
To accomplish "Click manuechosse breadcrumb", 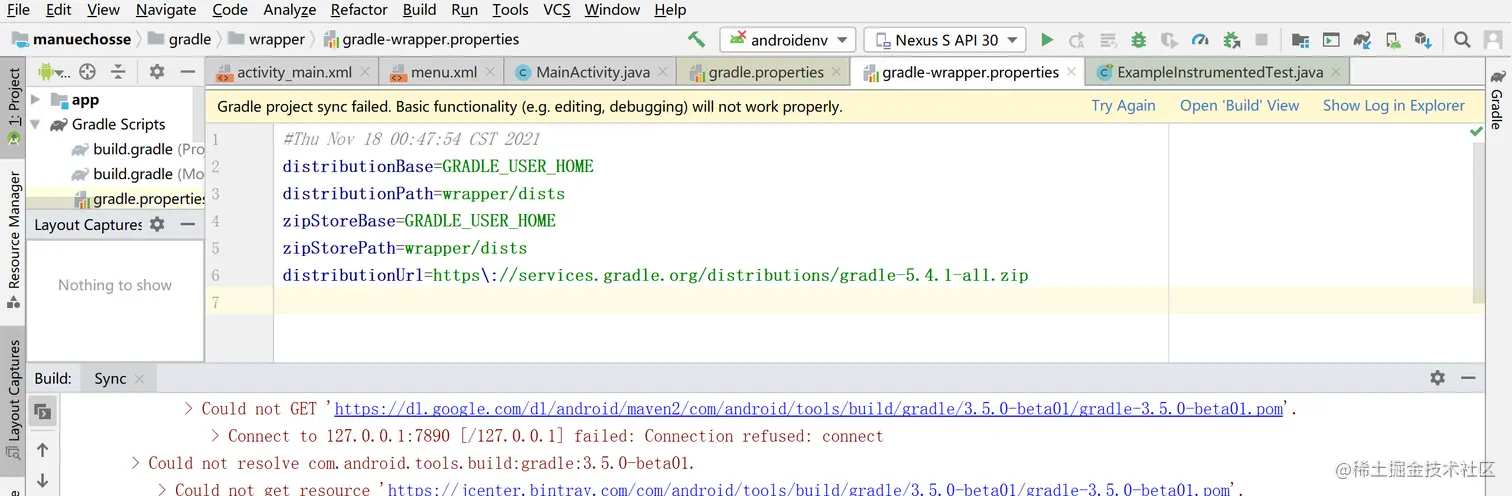I will [x=71, y=40].
